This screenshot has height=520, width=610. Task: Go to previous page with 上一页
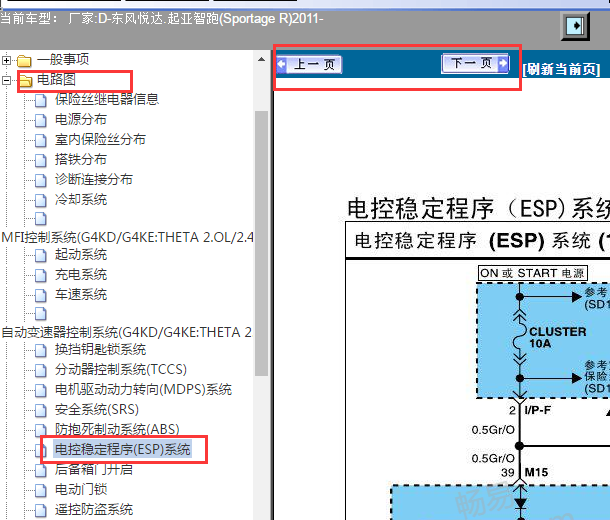309,65
